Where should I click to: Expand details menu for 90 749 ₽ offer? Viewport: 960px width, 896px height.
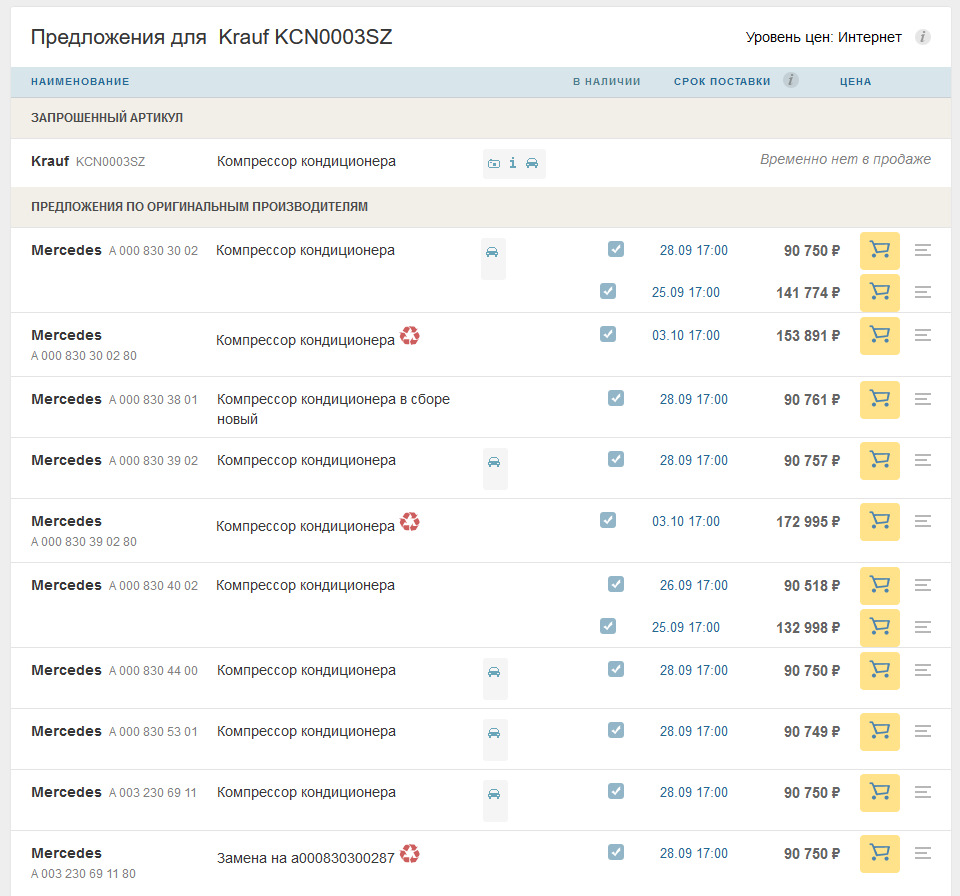(x=923, y=731)
